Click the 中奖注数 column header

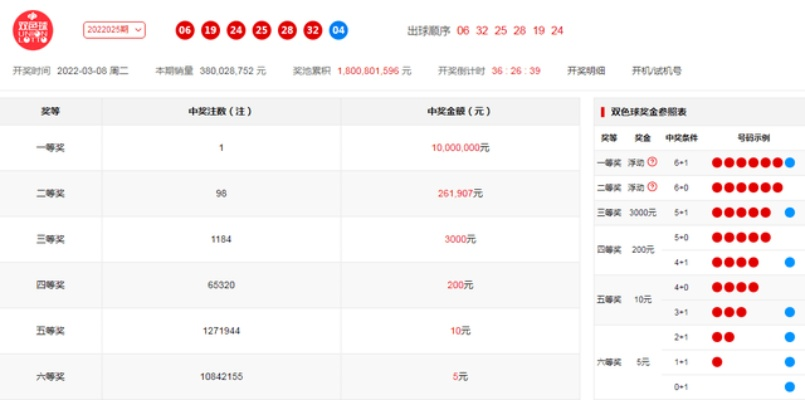pos(220,111)
